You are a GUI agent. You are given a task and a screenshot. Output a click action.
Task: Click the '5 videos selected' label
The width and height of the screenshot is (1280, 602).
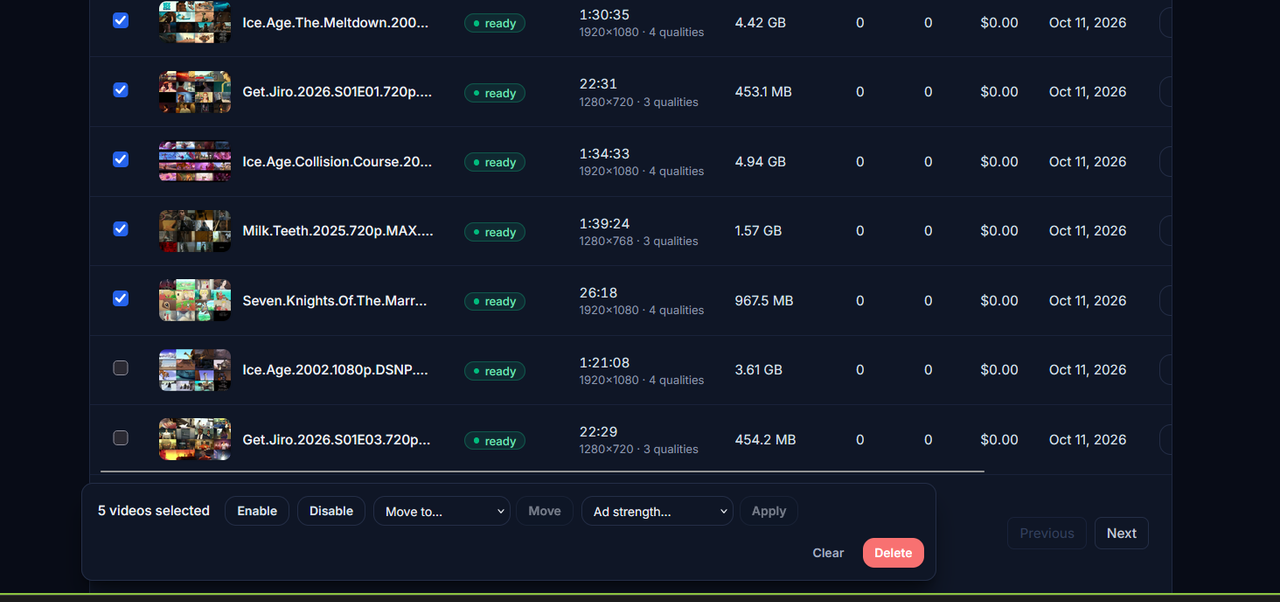tap(154, 511)
